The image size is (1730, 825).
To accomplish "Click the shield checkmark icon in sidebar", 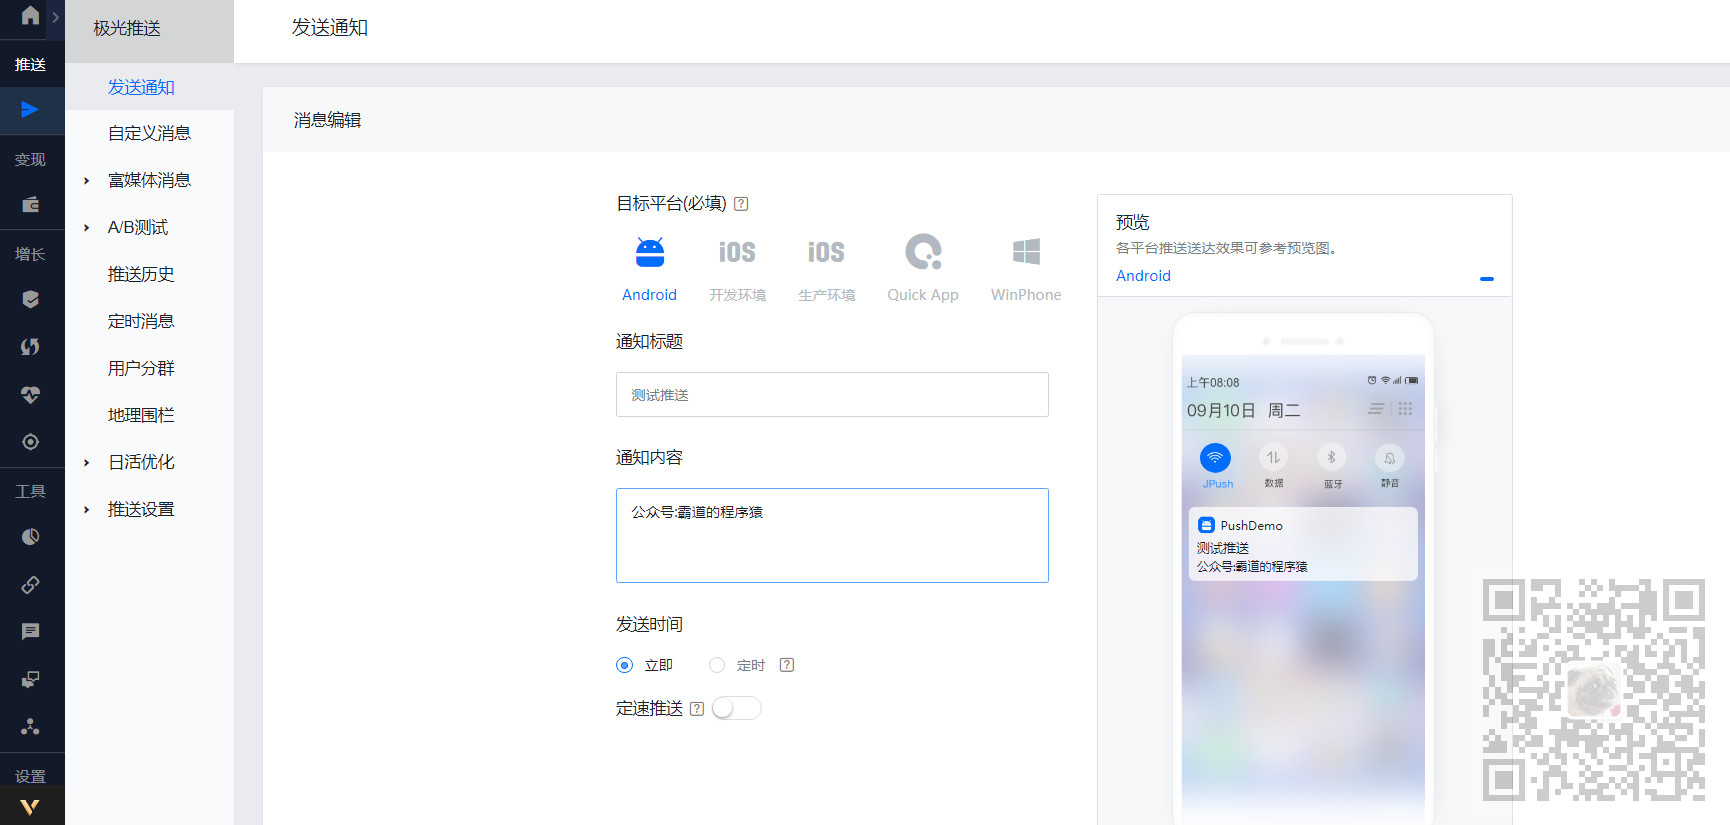I will click(31, 299).
